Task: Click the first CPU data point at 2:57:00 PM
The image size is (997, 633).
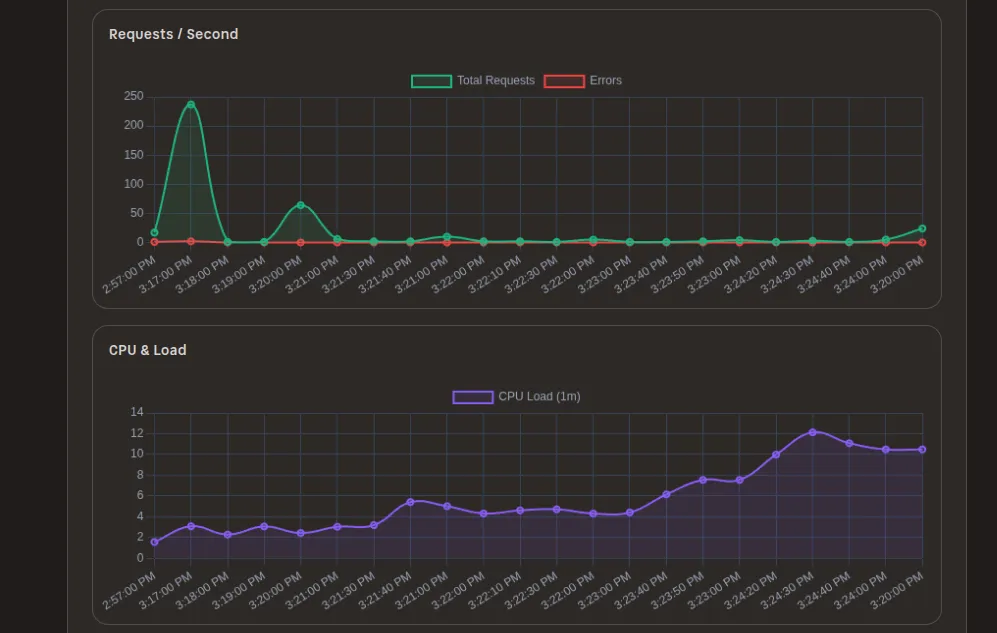Action: 154,542
